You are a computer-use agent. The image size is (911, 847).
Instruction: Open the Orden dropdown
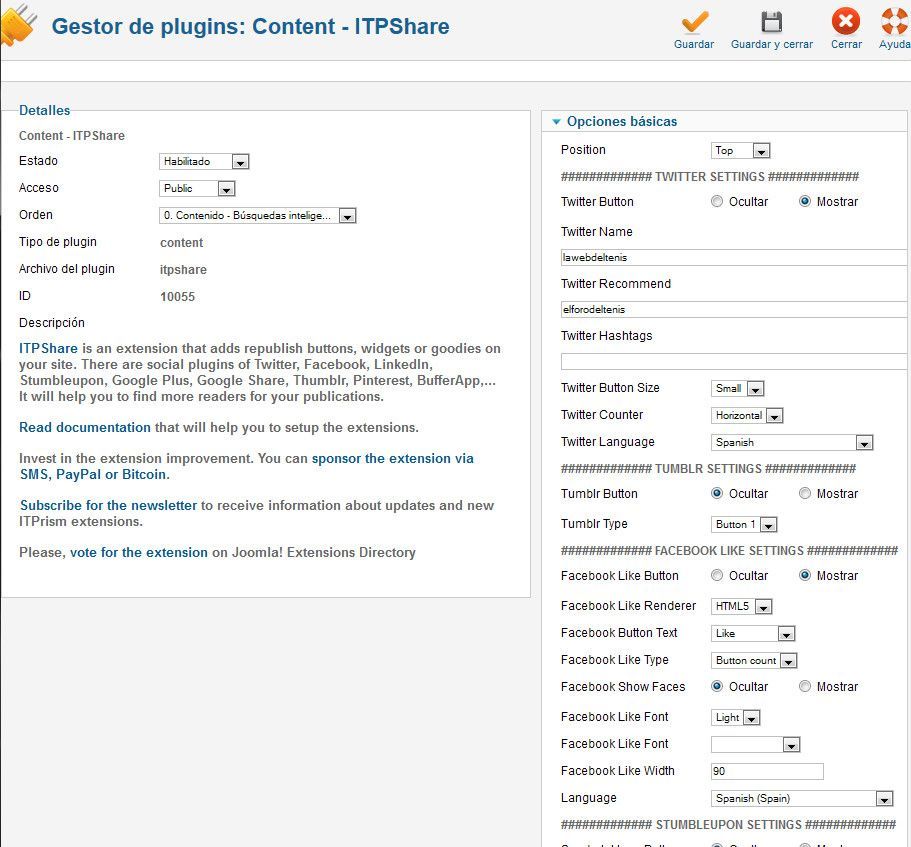(x=257, y=216)
